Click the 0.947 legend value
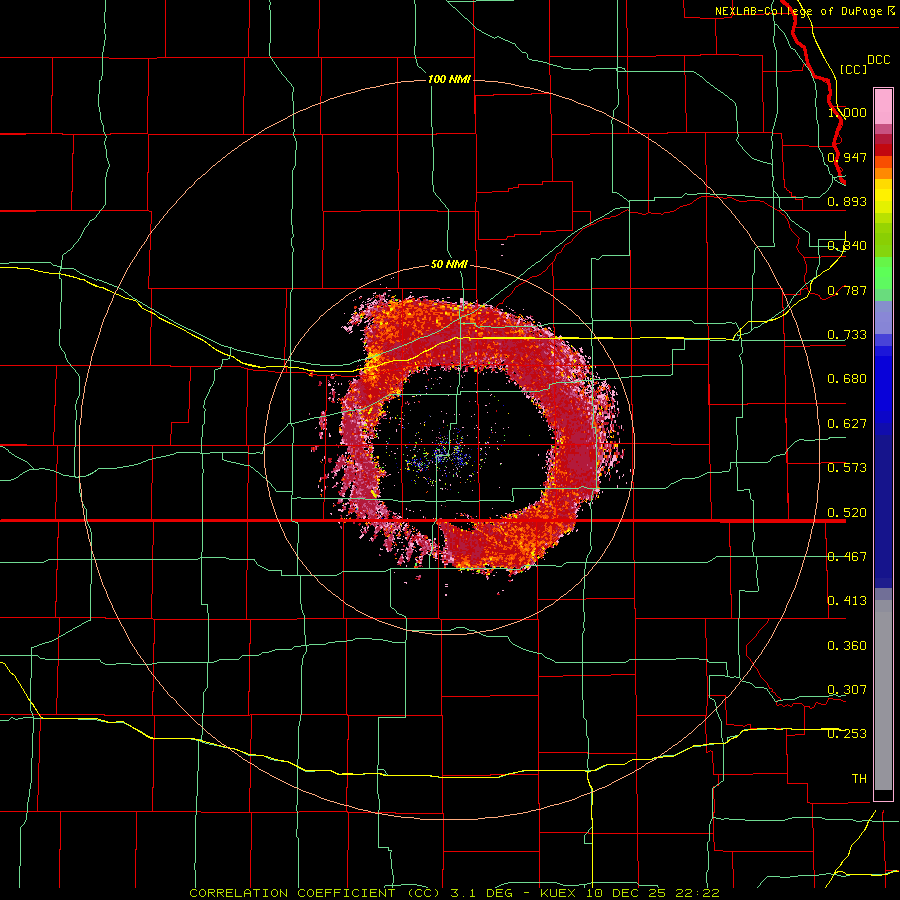 click(x=847, y=157)
